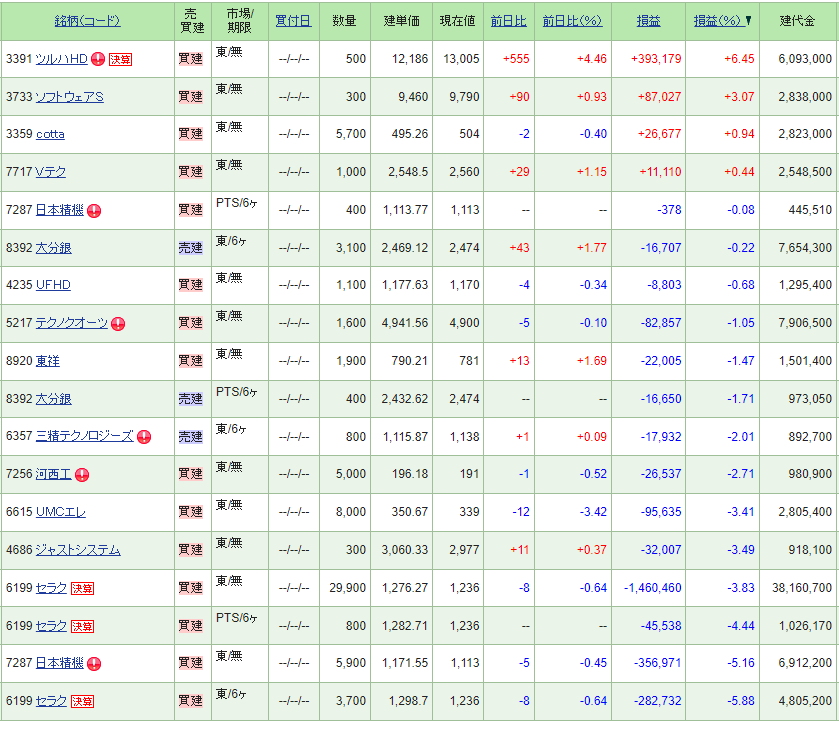
Task: Open the ジャストシステム stock link
Action: [78, 550]
